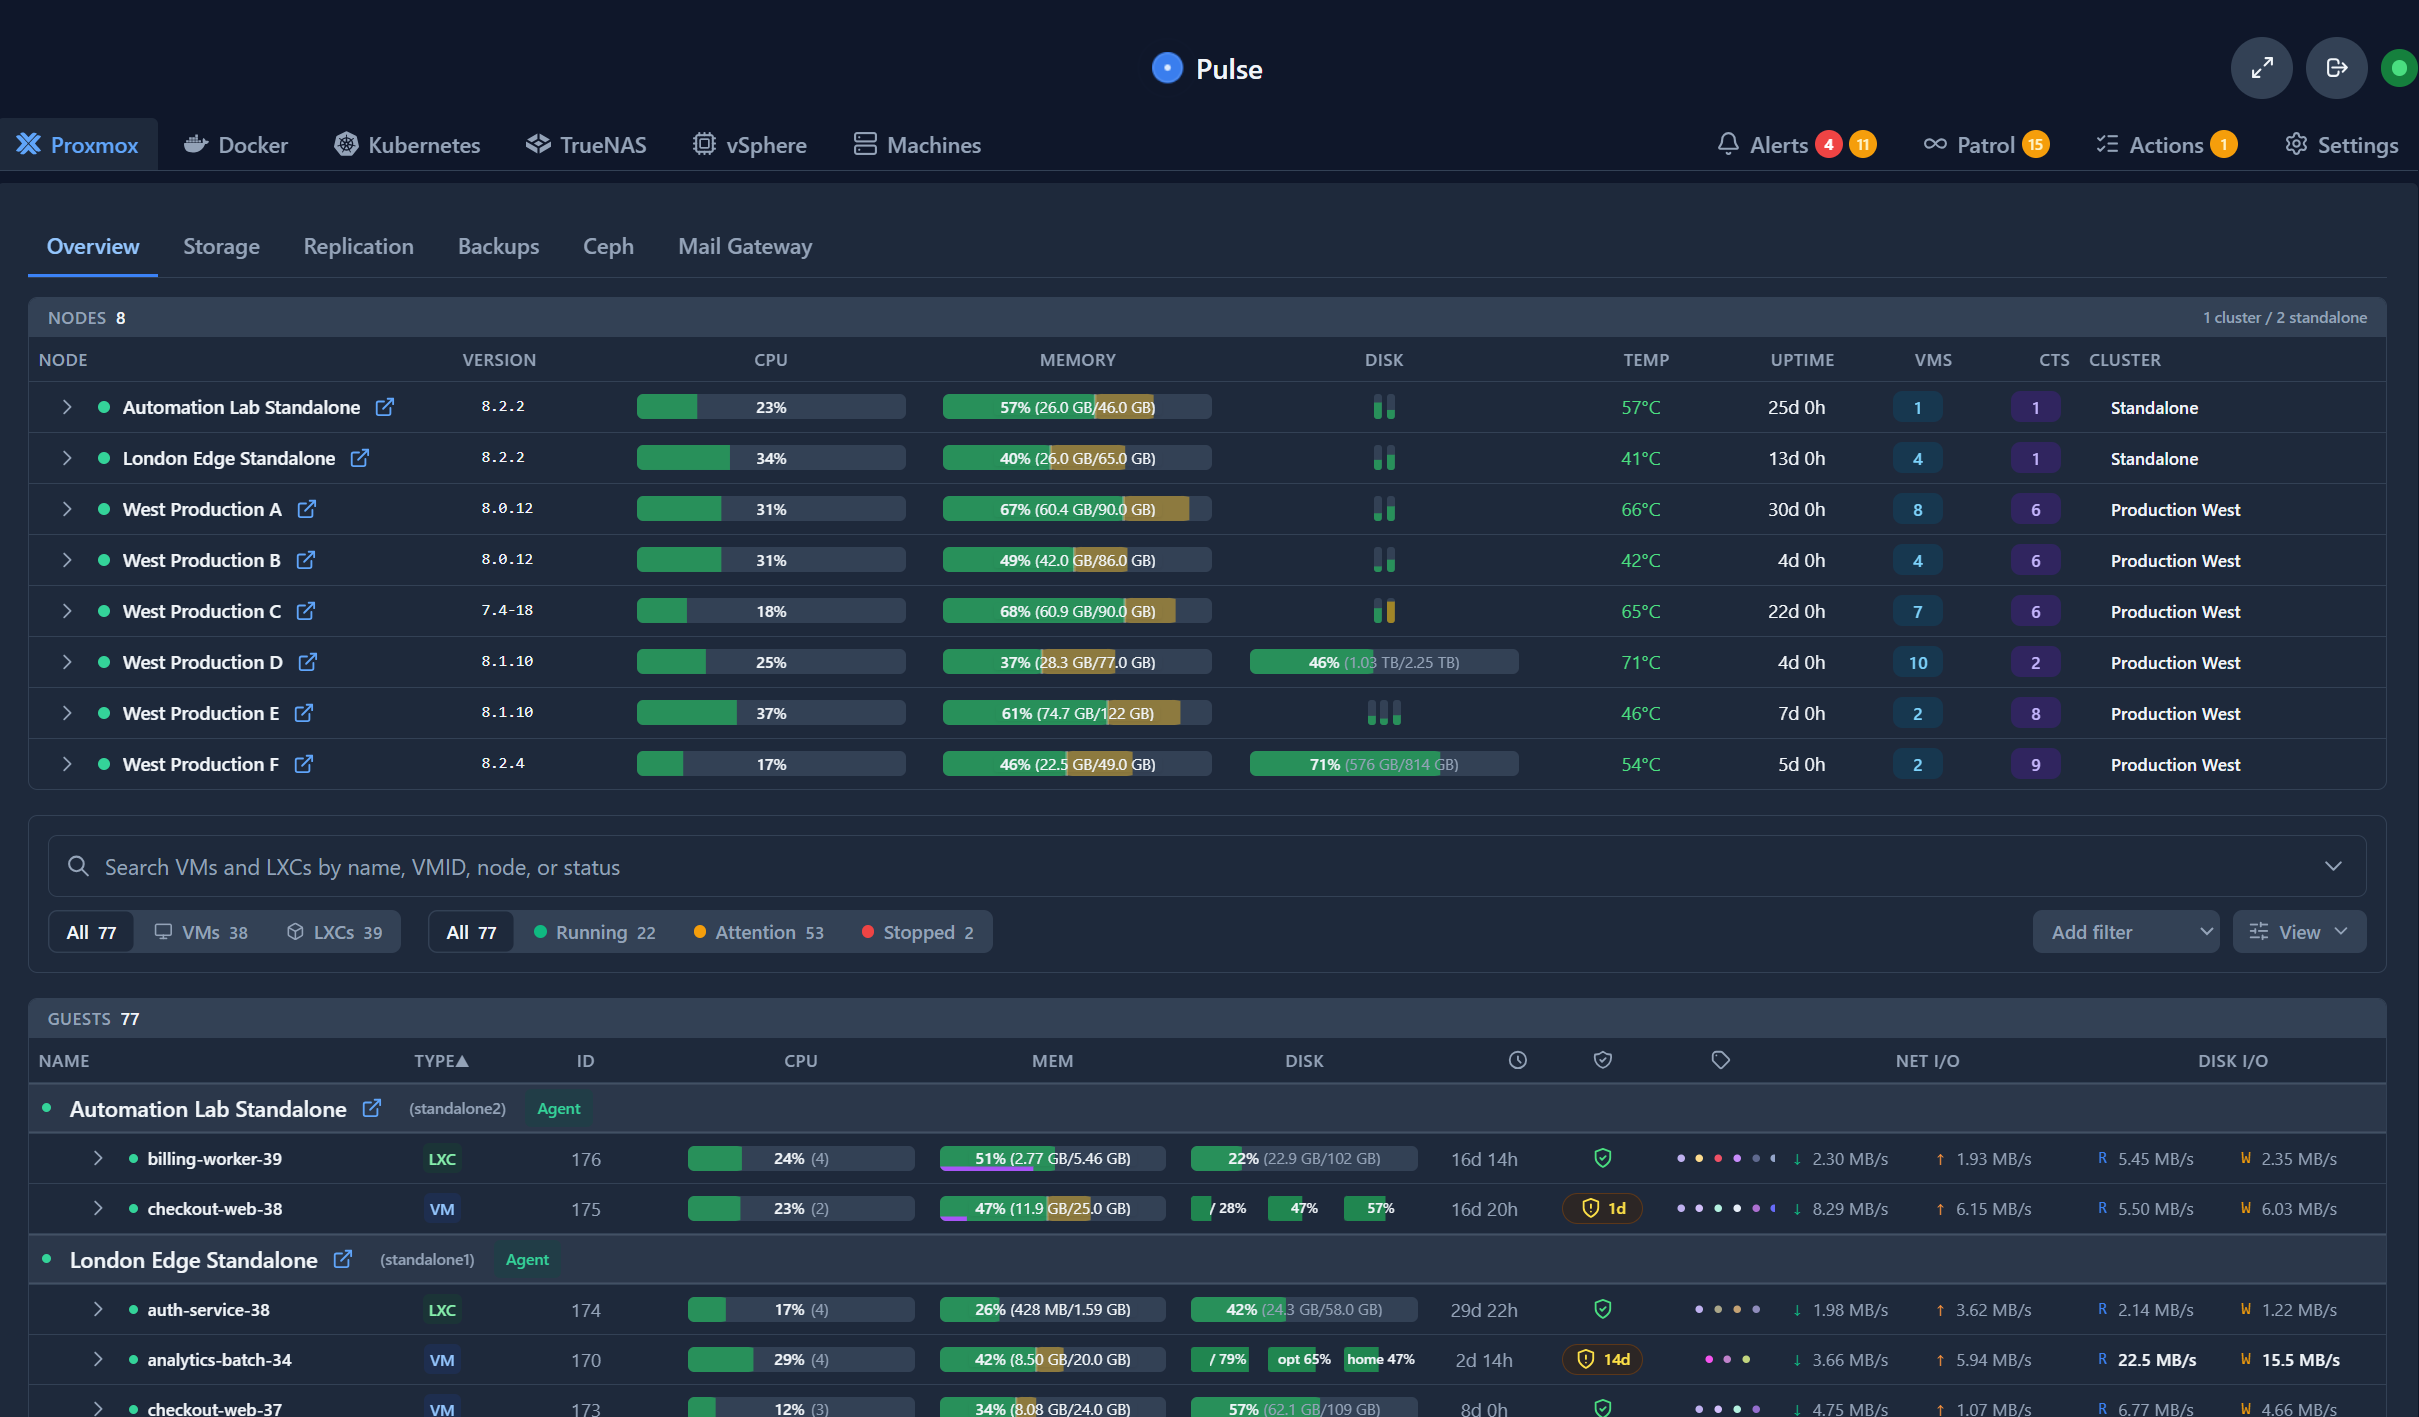Select the All 77 status filter
Viewport: 2419px width, 1417px height.
471,932
